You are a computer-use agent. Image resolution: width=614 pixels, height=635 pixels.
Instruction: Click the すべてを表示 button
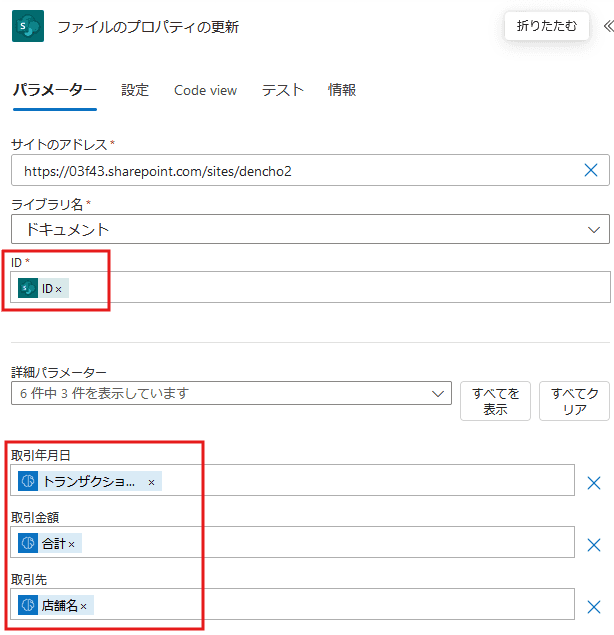[x=495, y=401]
